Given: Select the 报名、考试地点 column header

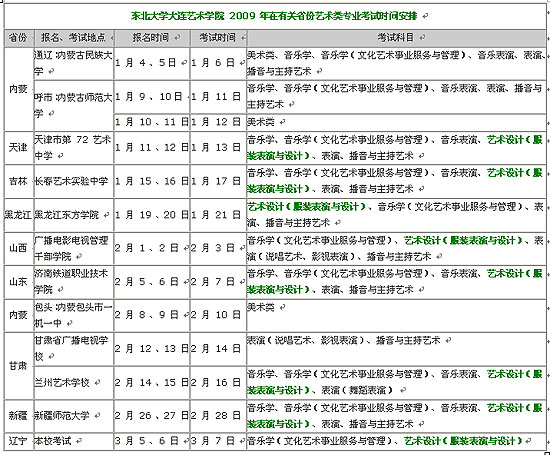Looking at the screenshot, I should pos(74,38).
